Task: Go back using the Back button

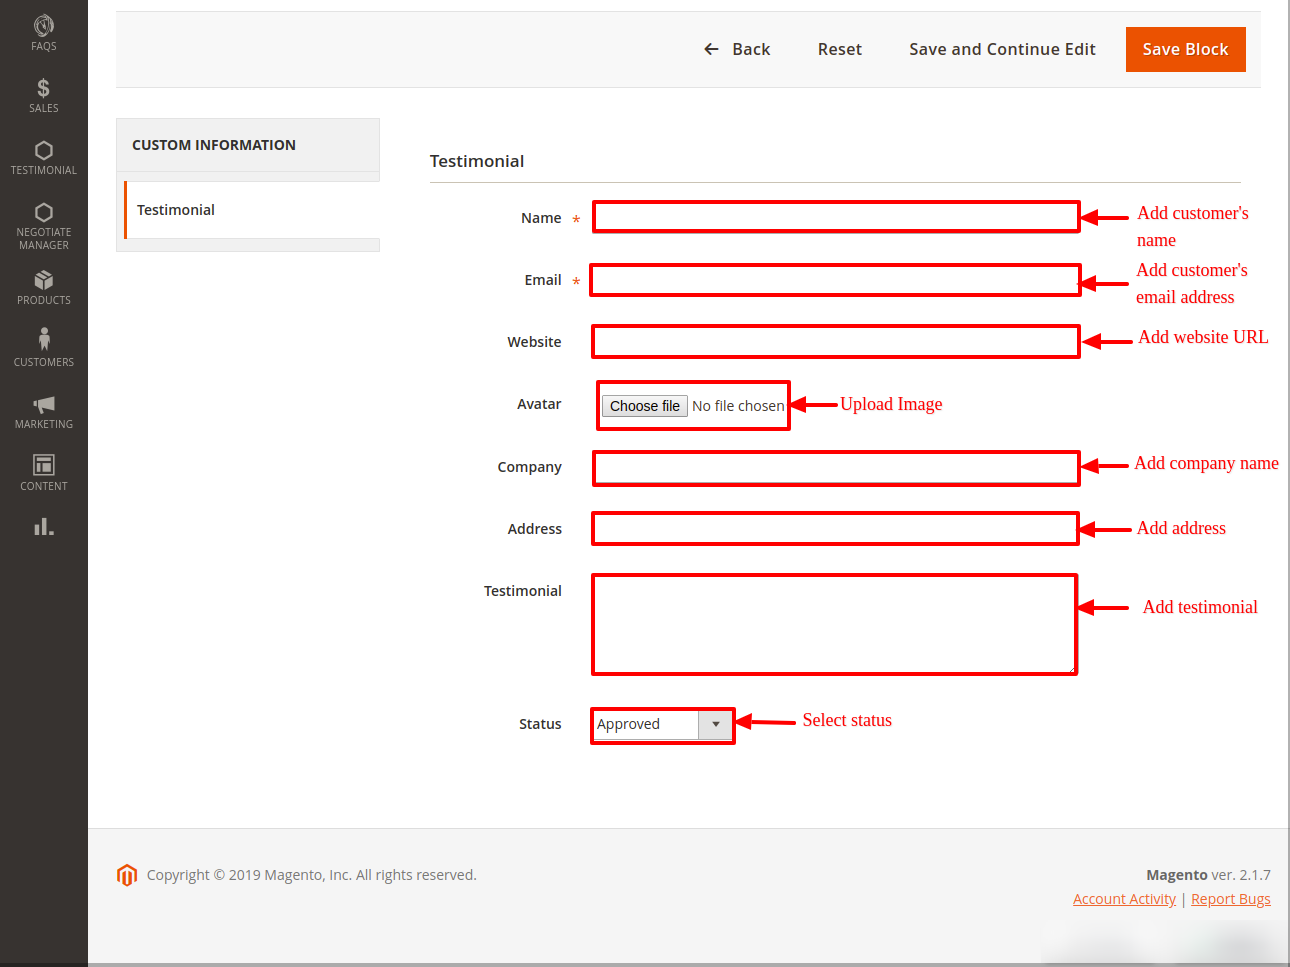Action: click(737, 49)
